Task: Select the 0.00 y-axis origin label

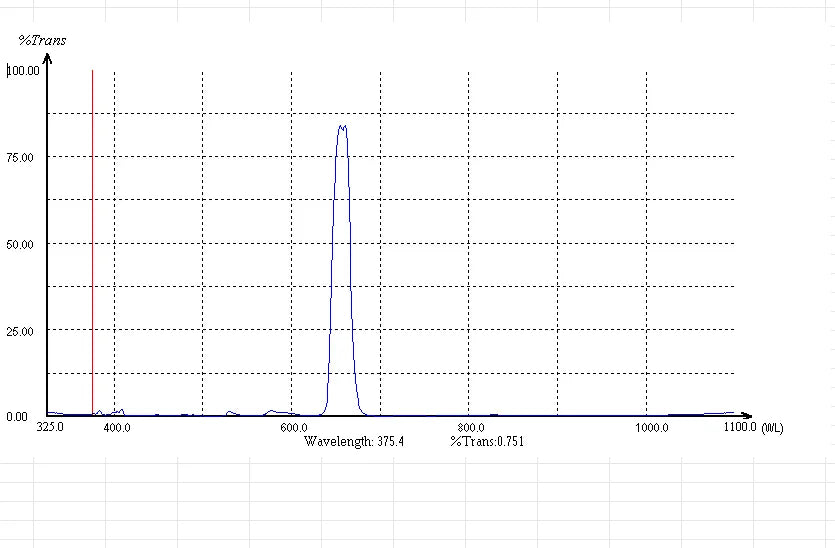Action: coord(17,417)
